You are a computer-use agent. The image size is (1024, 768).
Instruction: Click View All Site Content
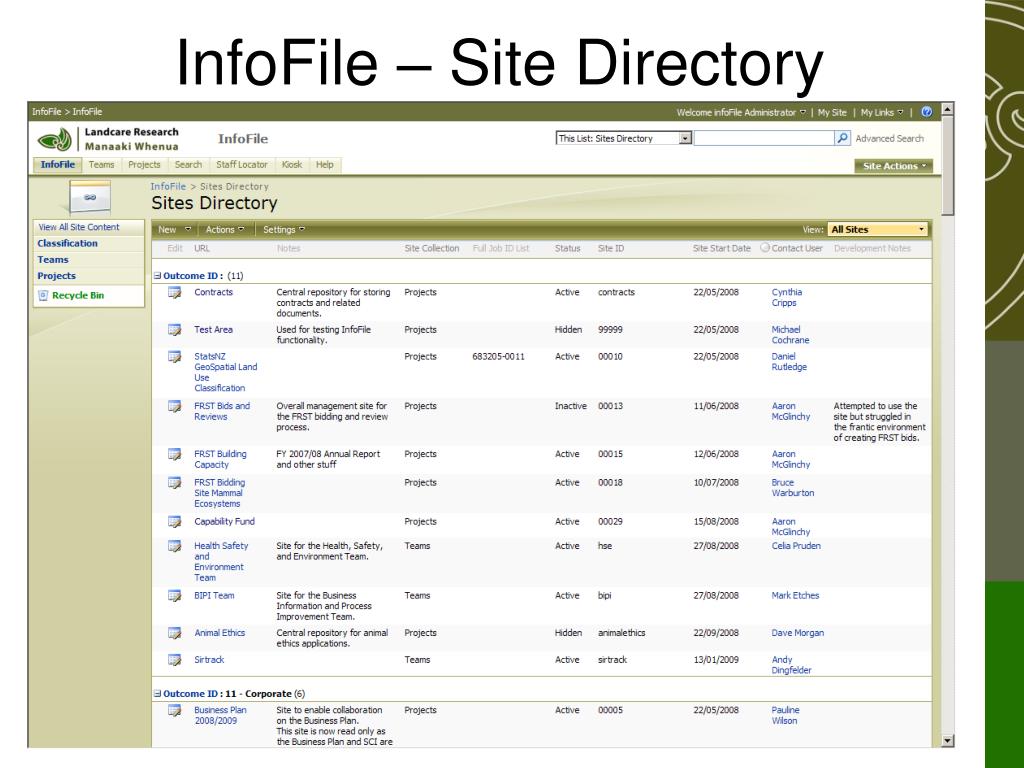(79, 227)
